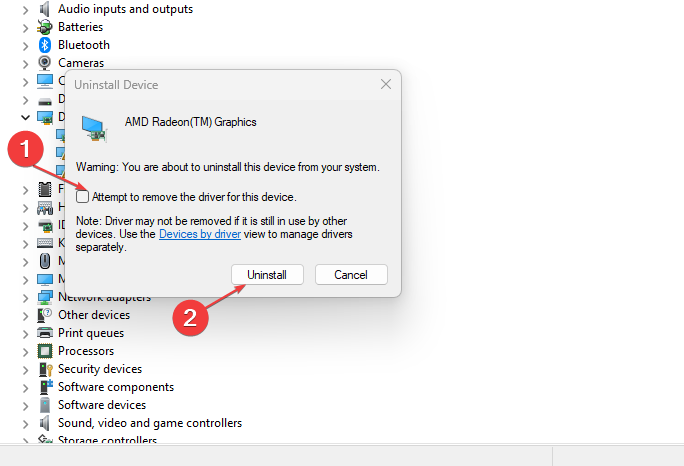Viewport: 684px width, 466px height.
Task: Click the IDE controllers category icon
Action: tap(44, 226)
